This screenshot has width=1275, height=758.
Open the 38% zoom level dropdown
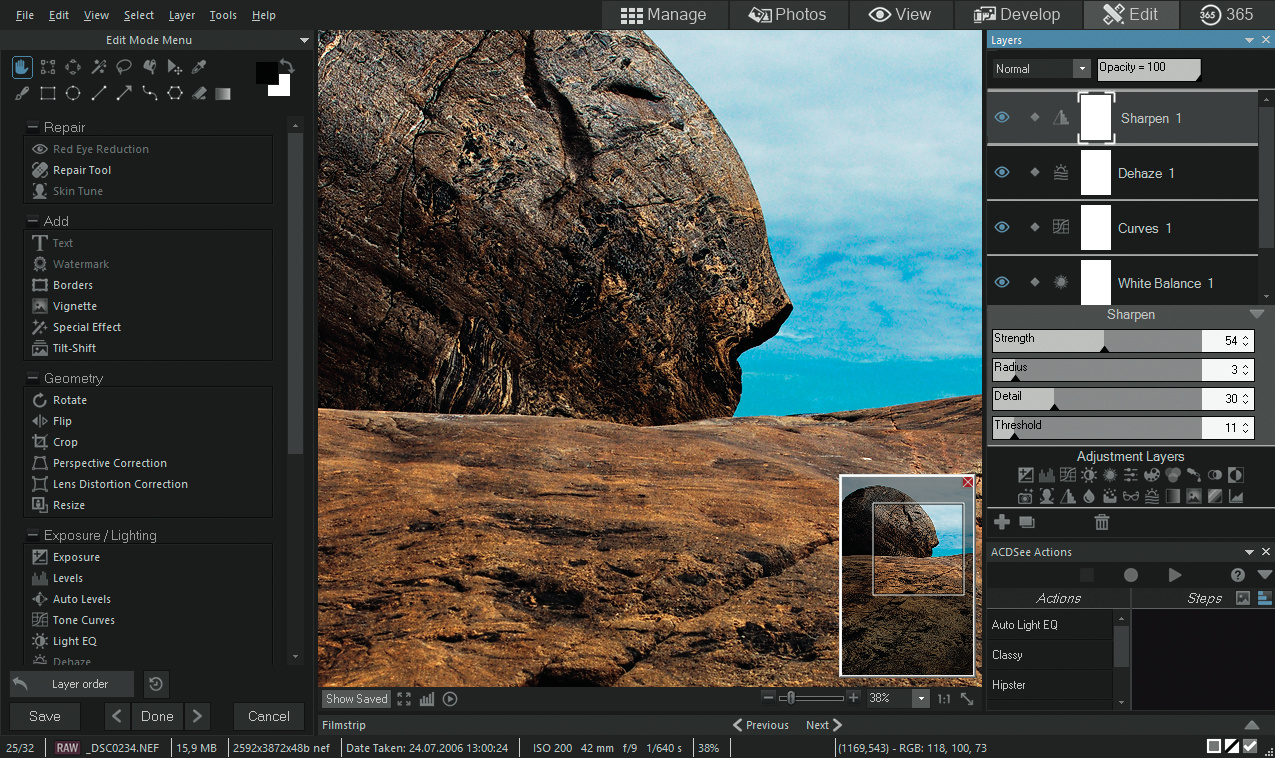[920, 699]
